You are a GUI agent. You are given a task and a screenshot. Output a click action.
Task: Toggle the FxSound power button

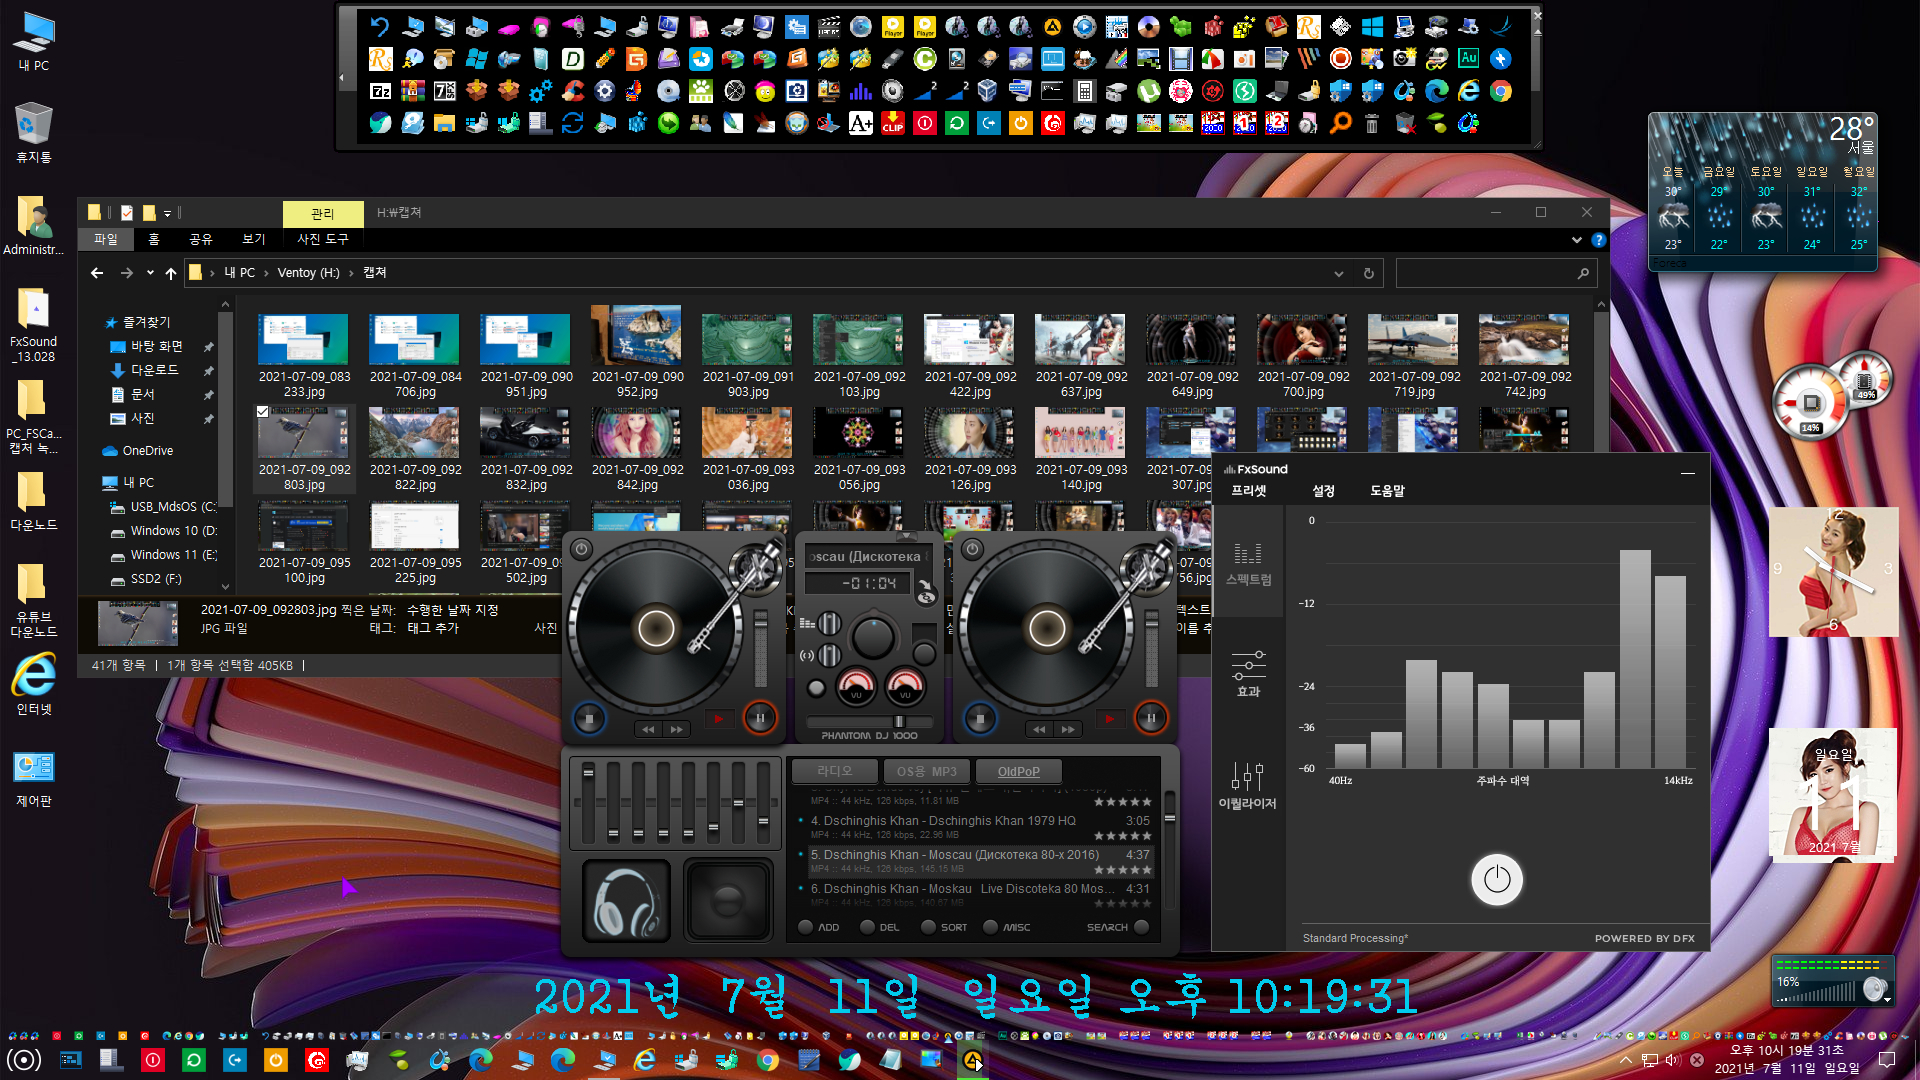point(1497,880)
